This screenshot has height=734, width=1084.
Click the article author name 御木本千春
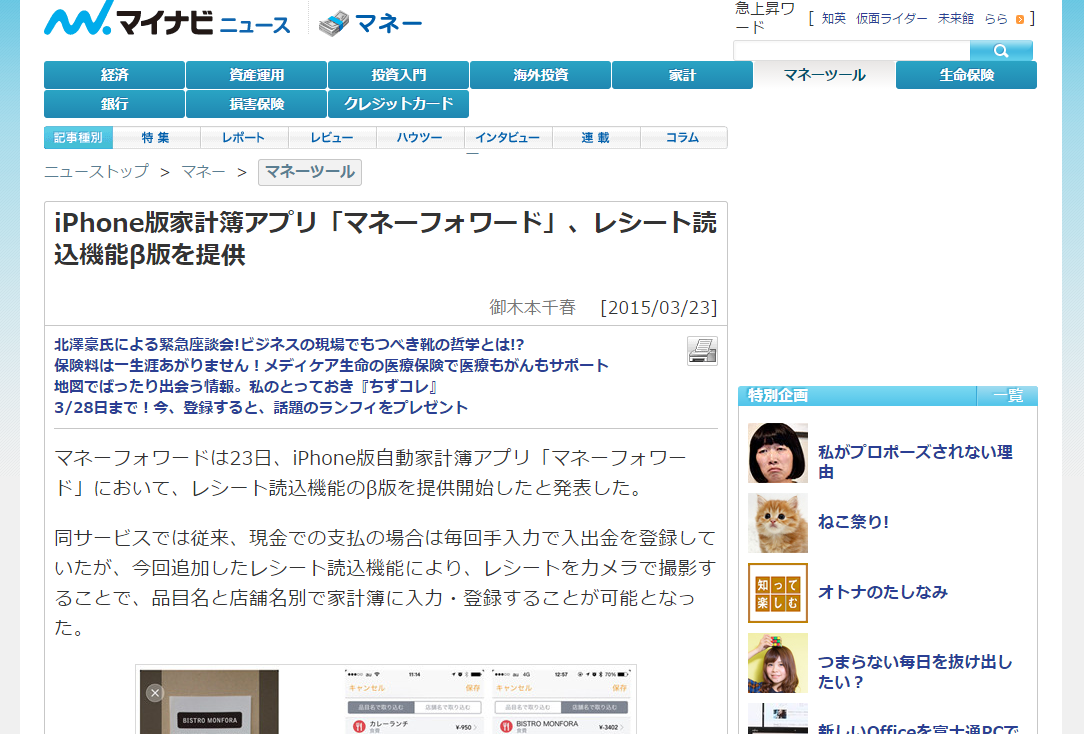(x=532, y=308)
